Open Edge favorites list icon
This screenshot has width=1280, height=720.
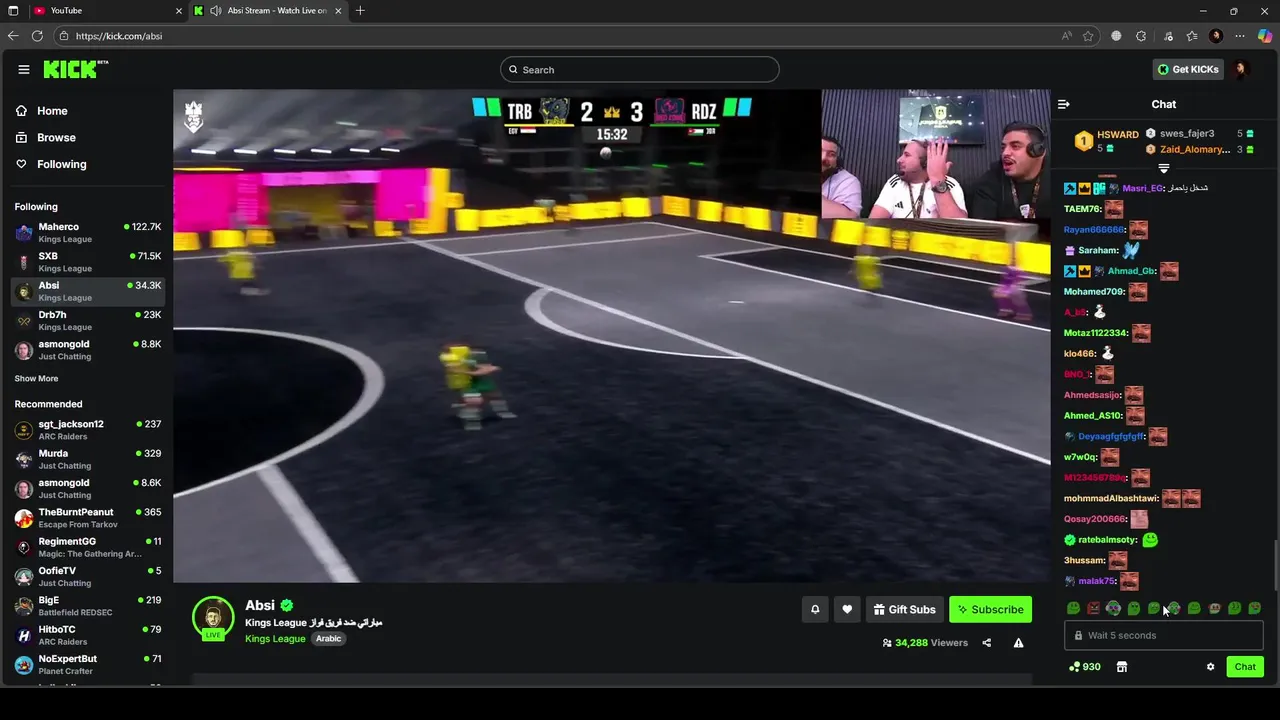[1192, 36]
